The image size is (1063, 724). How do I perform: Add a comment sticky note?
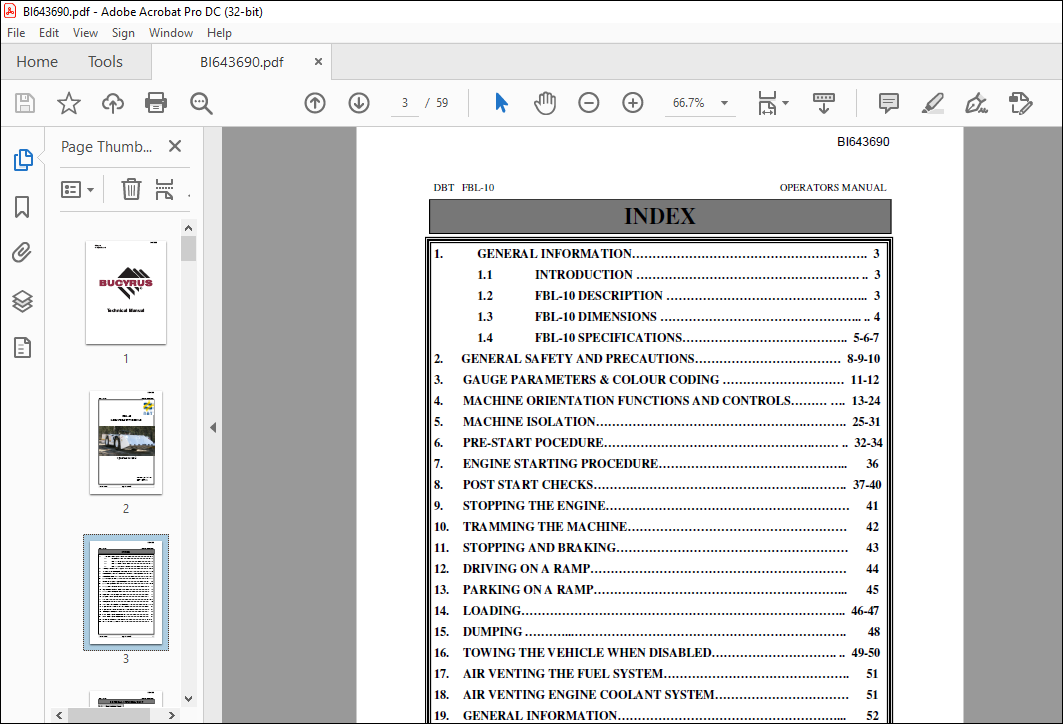[x=888, y=103]
